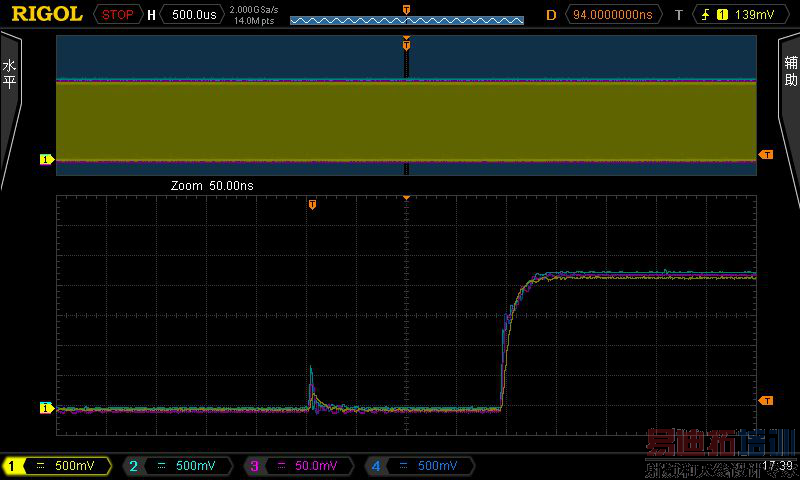
Task: Click the Zoom 50.00ns timebase label
Action: coord(213,186)
